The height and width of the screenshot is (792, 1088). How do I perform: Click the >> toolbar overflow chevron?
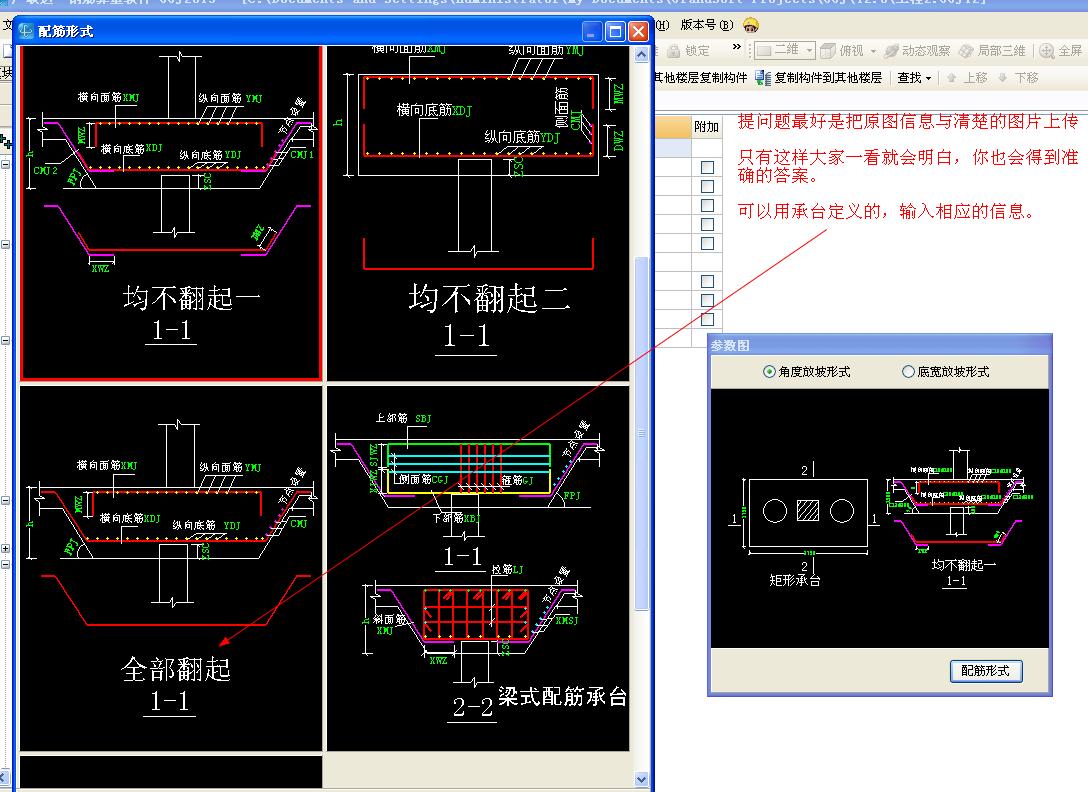coord(736,47)
